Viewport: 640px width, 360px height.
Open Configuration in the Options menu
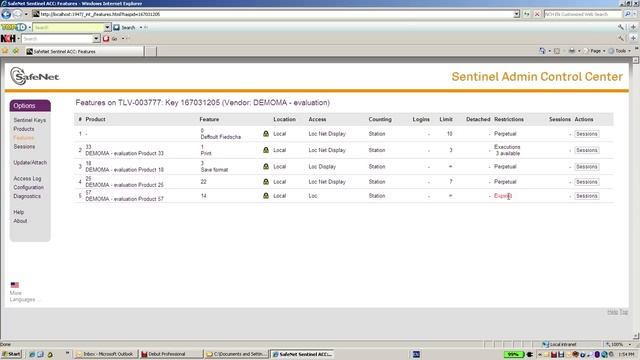point(29,187)
